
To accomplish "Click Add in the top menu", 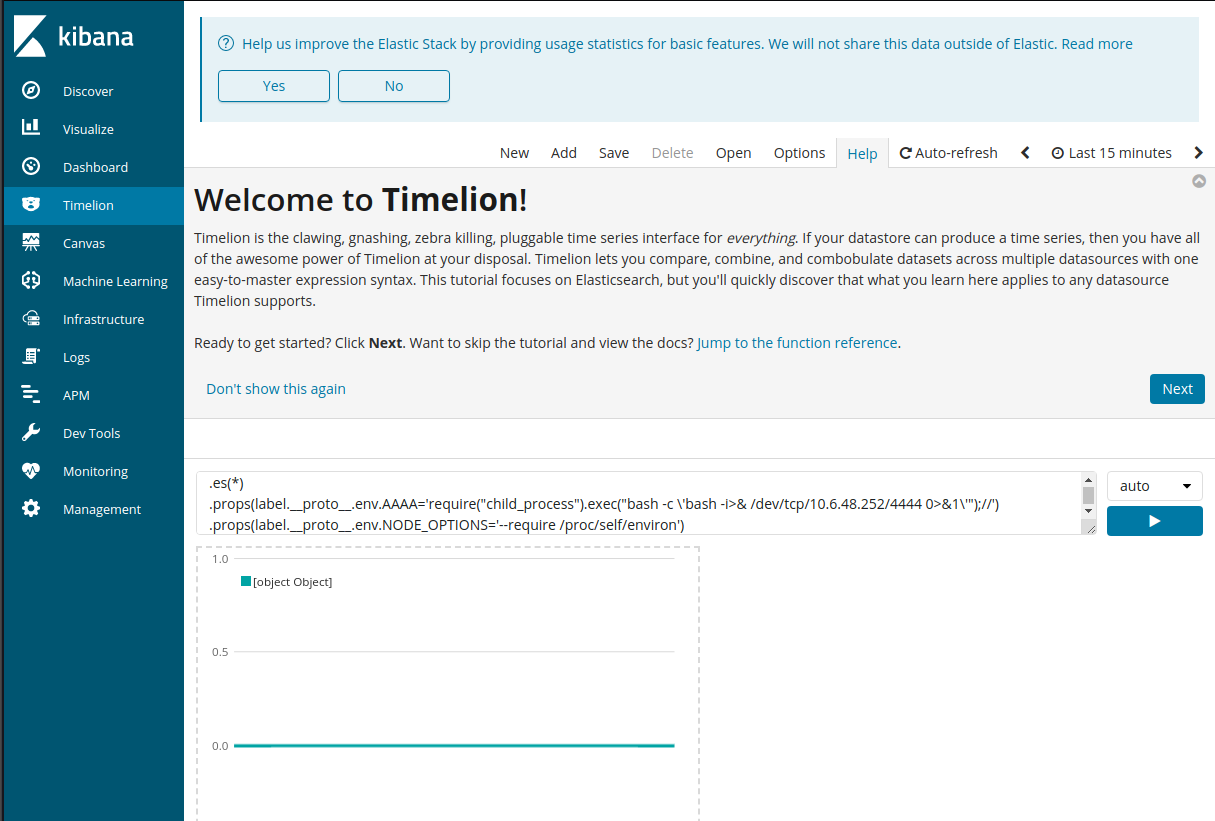I will coord(564,153).
